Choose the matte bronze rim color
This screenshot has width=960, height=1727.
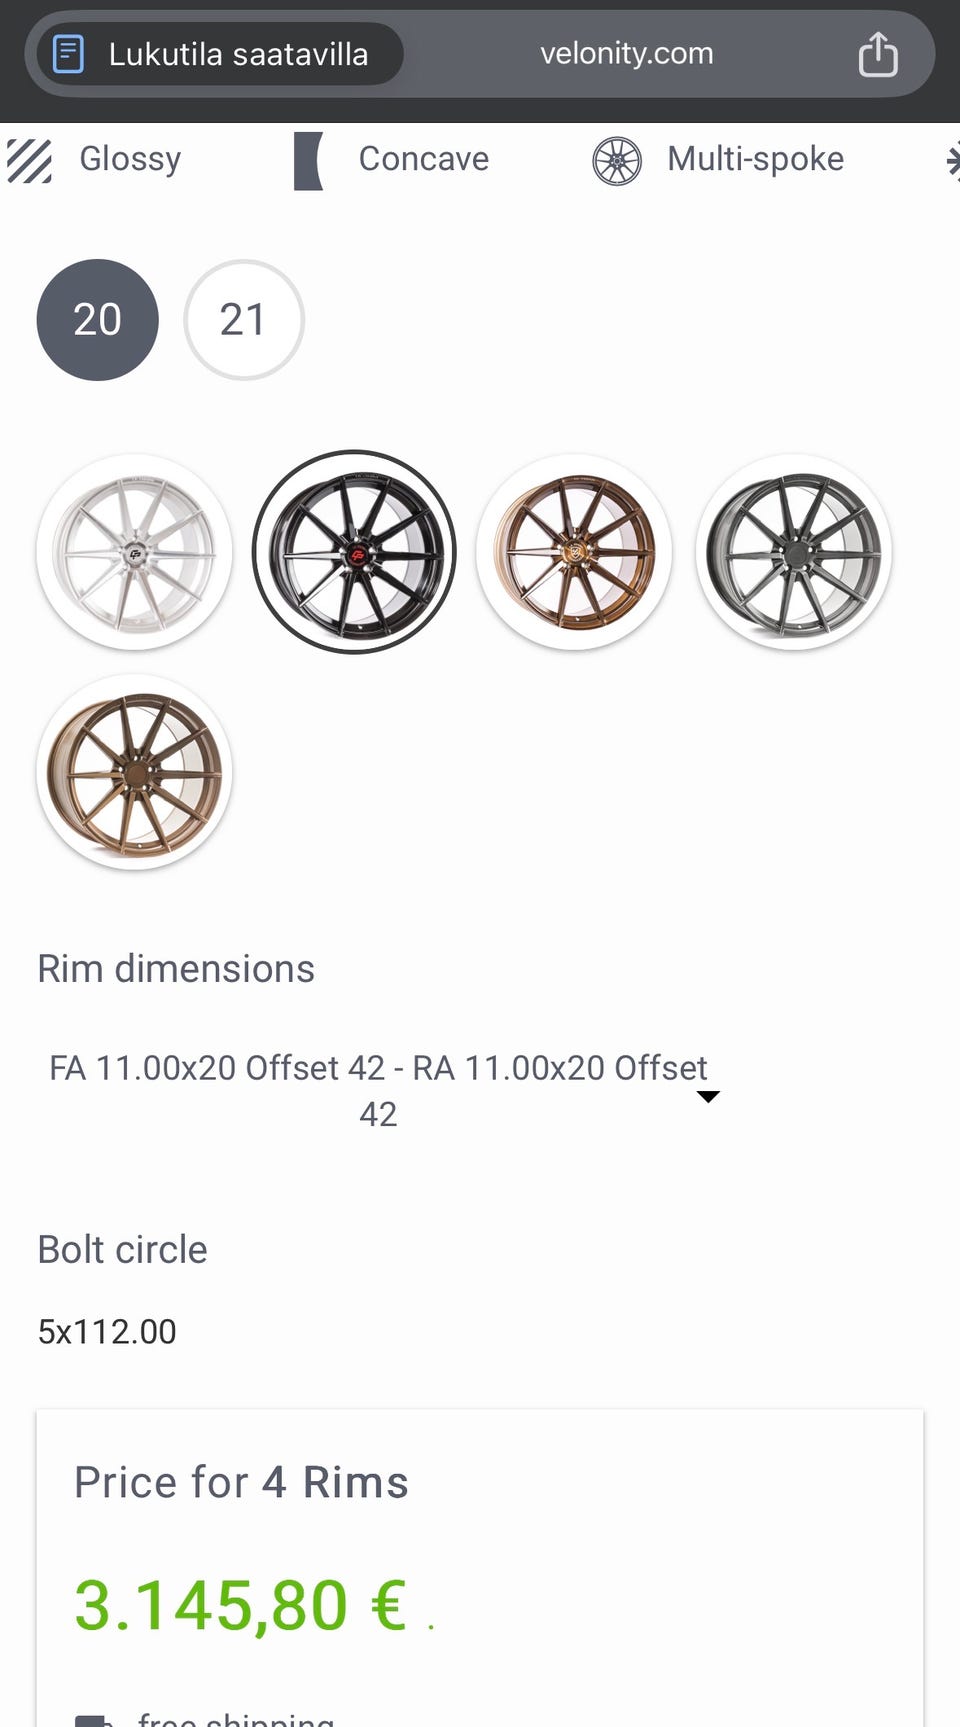[x=134, y=772]
